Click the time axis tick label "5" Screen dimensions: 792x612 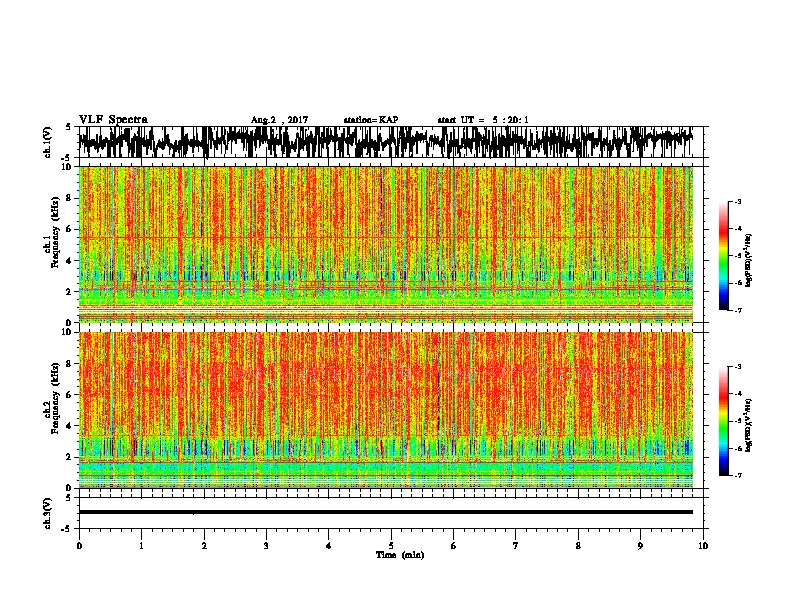point(391,546)
